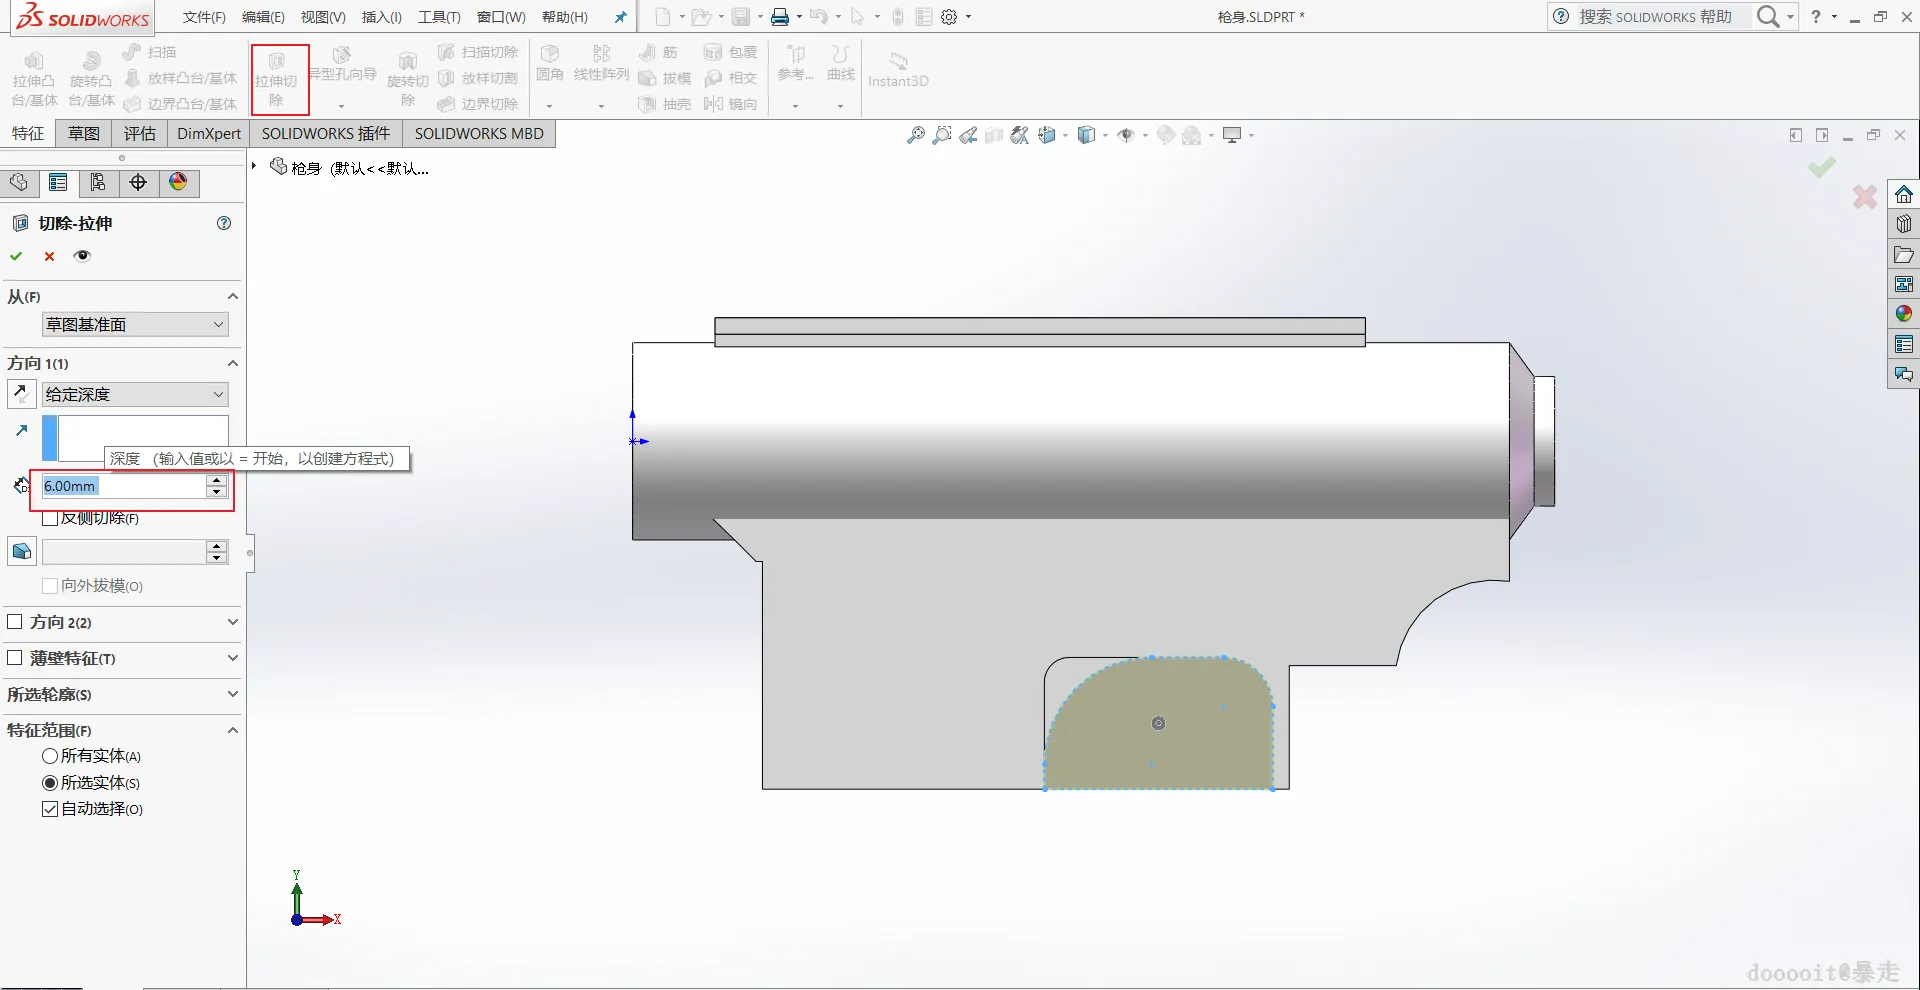Screen dimensions: 1920x990
Task: Switch to the 草图 tab
Action: click(x=84, y=134)
